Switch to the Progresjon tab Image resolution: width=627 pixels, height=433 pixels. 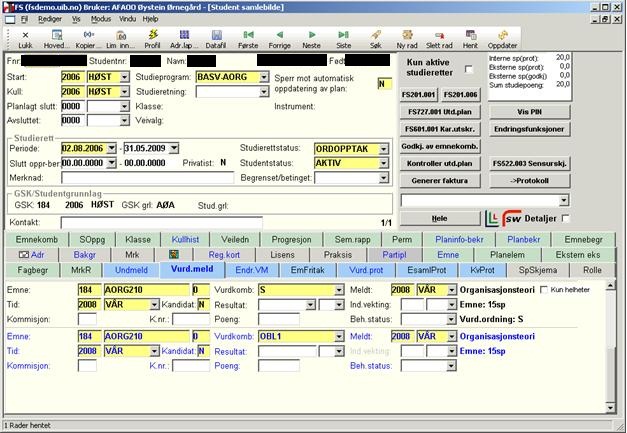pos(291,239)
